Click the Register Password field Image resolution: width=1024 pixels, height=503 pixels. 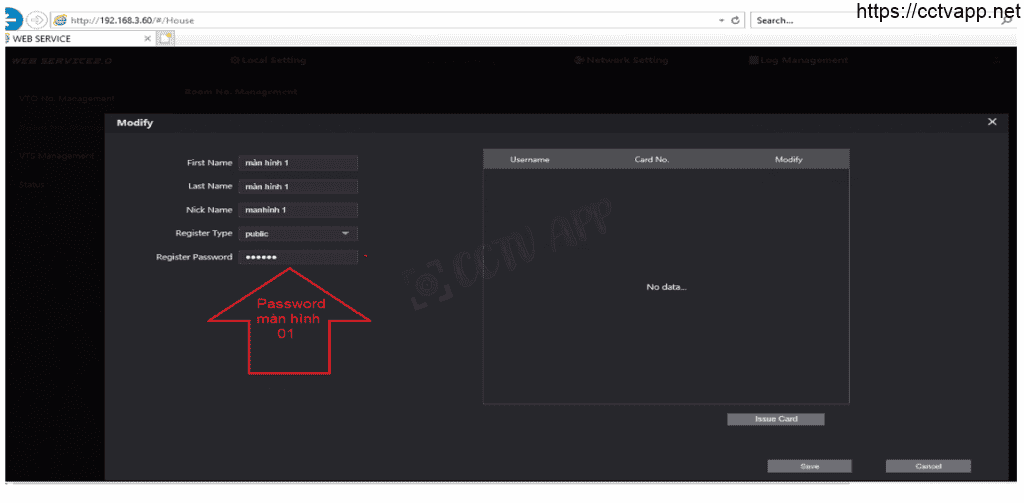point(297,257)
